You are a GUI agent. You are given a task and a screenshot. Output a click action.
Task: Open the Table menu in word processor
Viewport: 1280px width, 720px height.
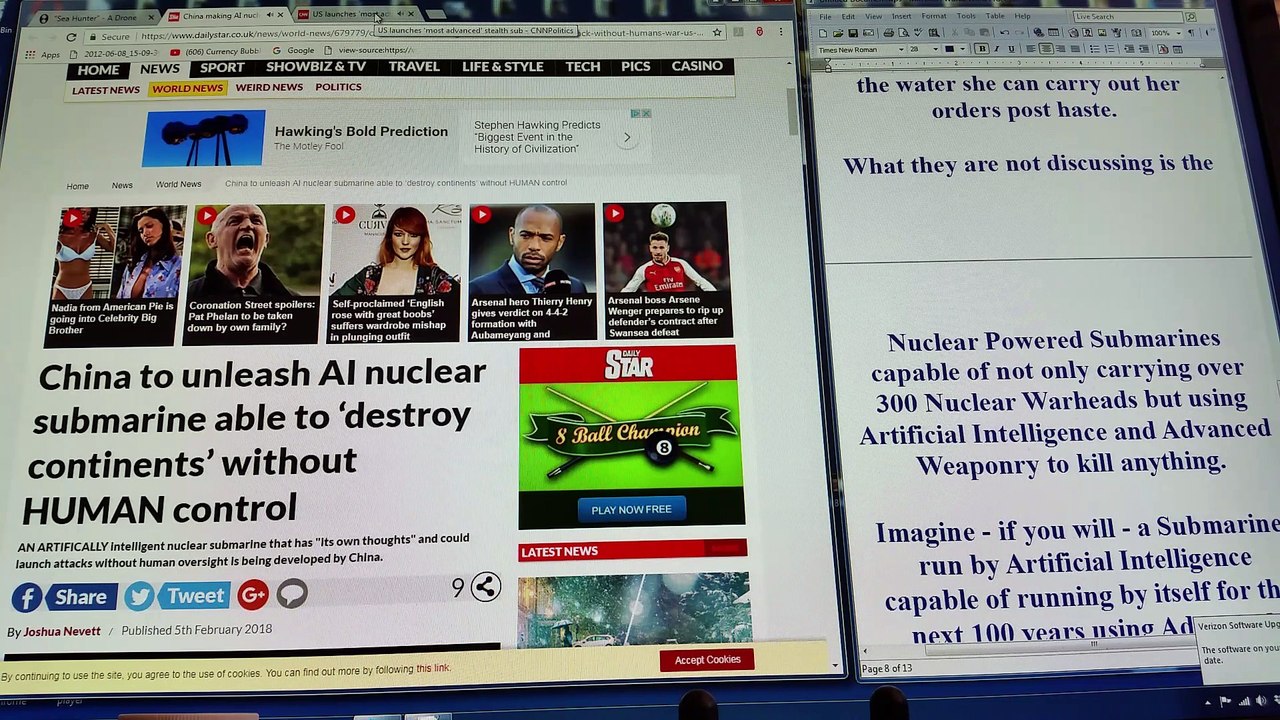pos(995,17)
